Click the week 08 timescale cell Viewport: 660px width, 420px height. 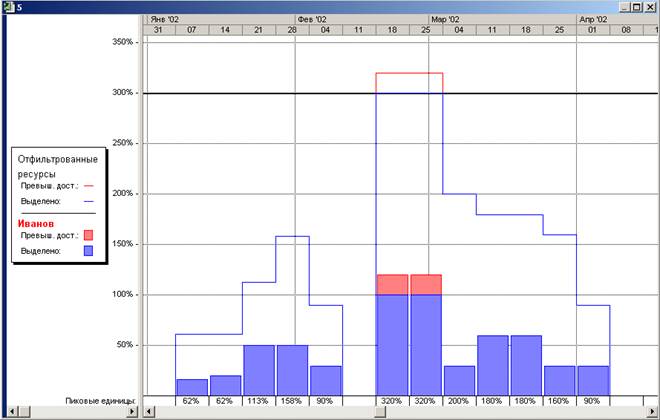626,30
